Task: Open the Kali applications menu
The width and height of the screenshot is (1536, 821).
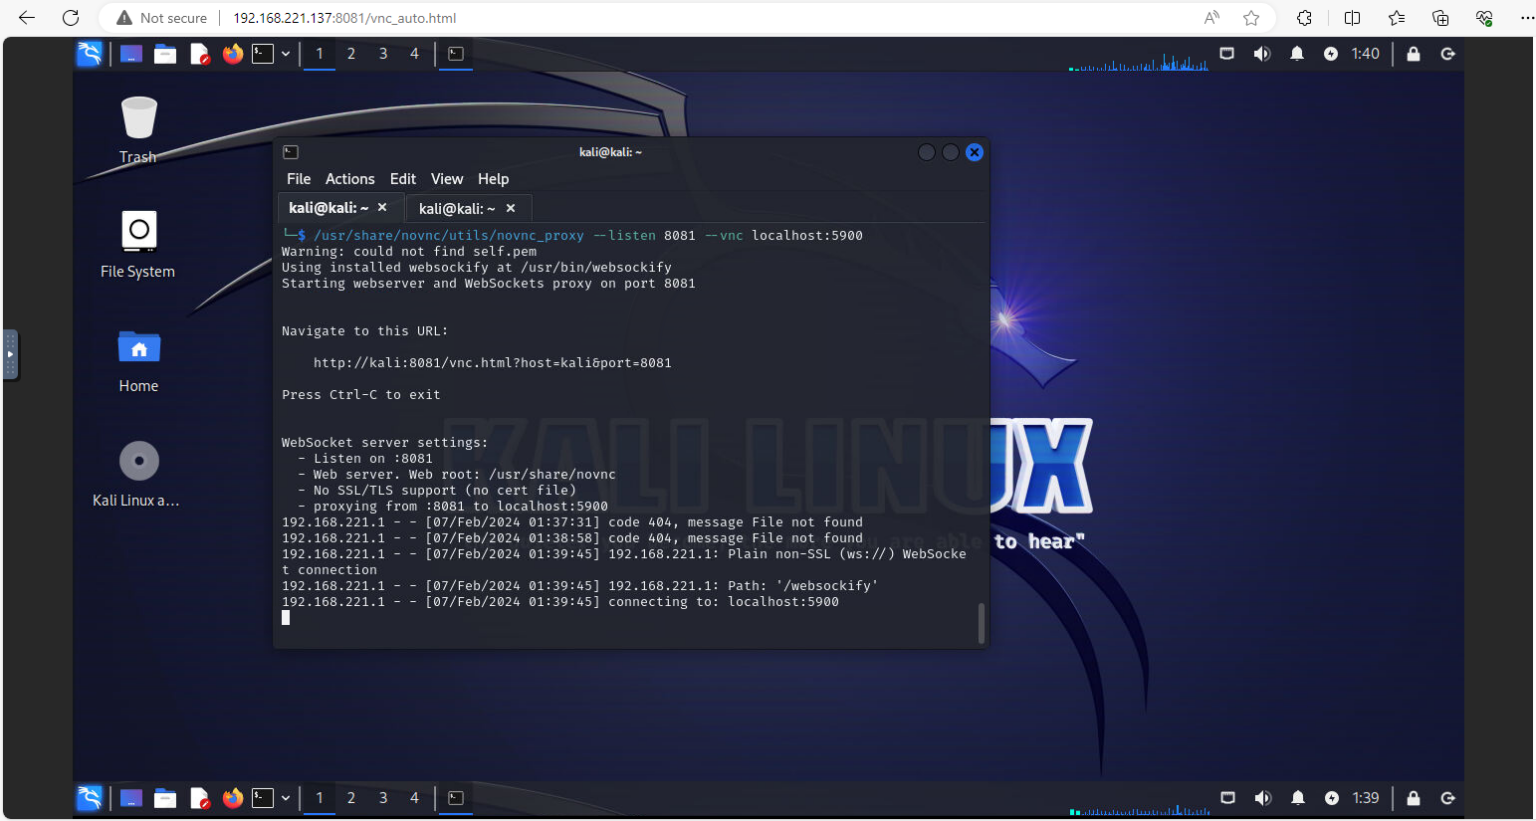Action: coord(88,54)
